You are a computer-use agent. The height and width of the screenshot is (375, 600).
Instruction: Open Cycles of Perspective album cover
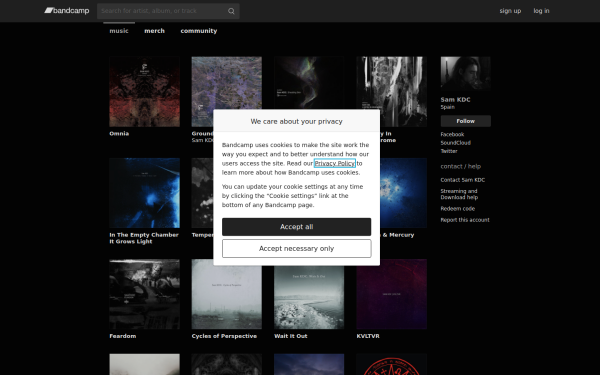227,294
